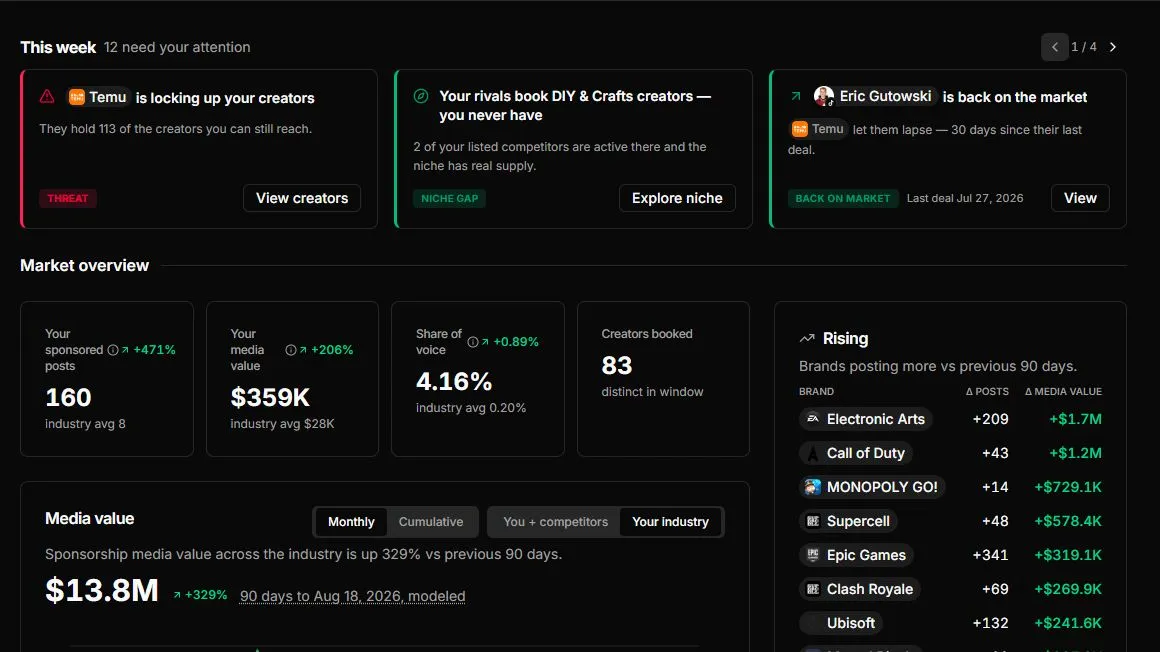Open the Clash Royale brand chip

[x=860, y=589]
